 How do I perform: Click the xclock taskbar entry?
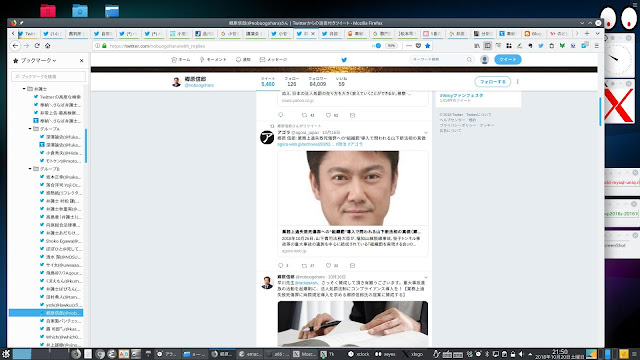point(359,354)
